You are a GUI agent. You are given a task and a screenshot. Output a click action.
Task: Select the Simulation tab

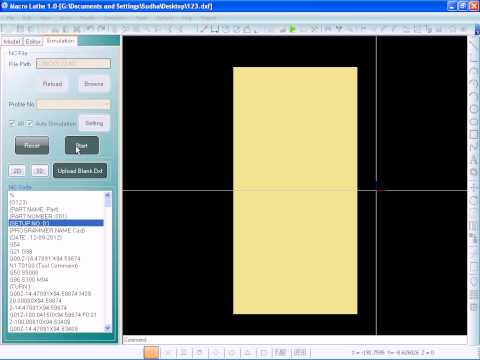point(60,41)
